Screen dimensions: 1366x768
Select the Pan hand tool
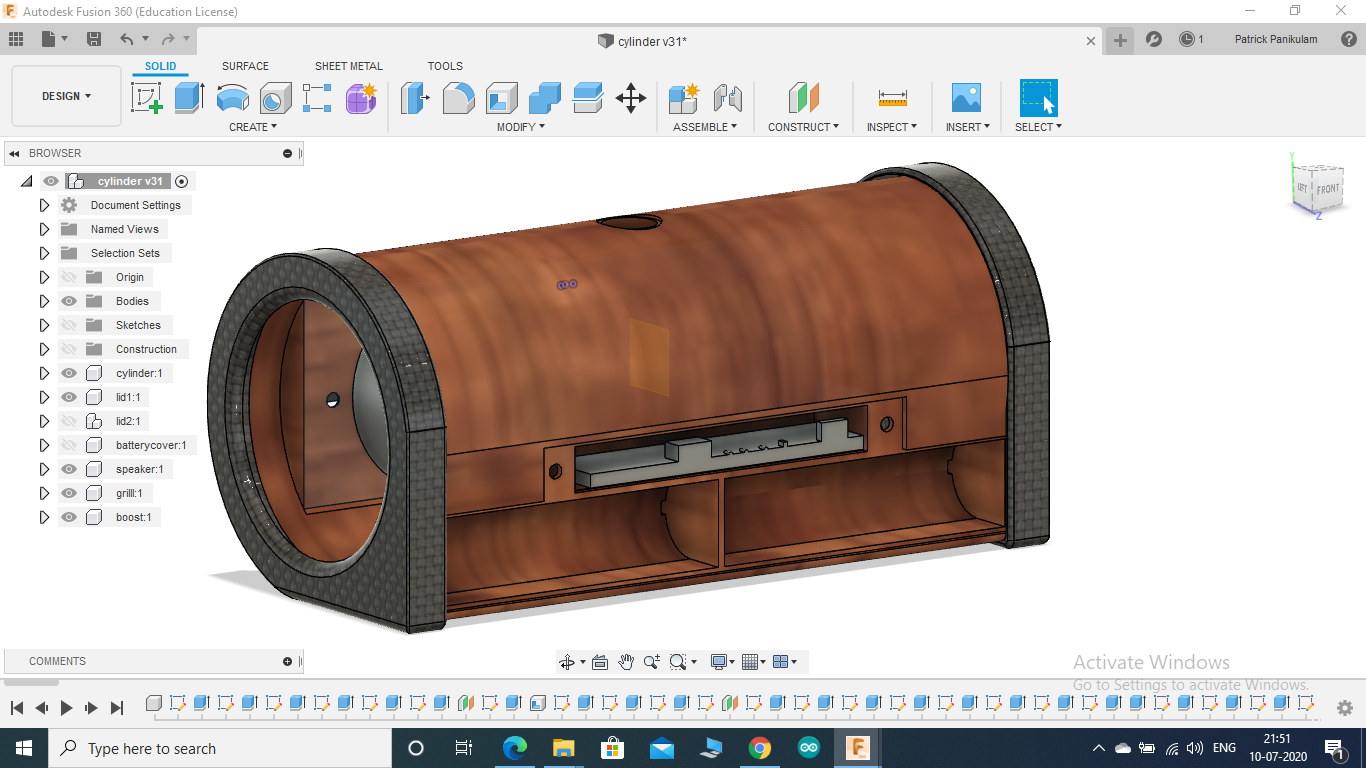coord(626,662)
